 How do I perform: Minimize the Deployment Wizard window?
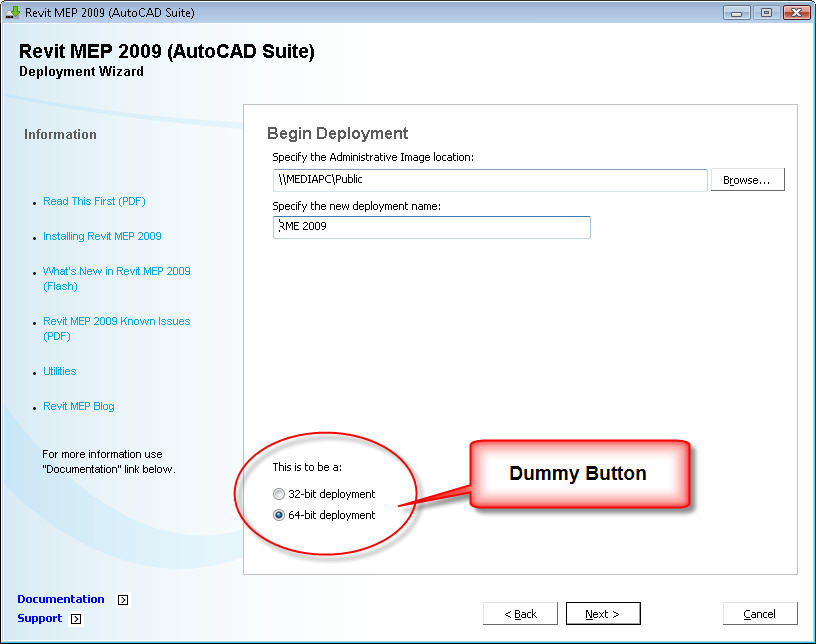(x=736, y=12)
